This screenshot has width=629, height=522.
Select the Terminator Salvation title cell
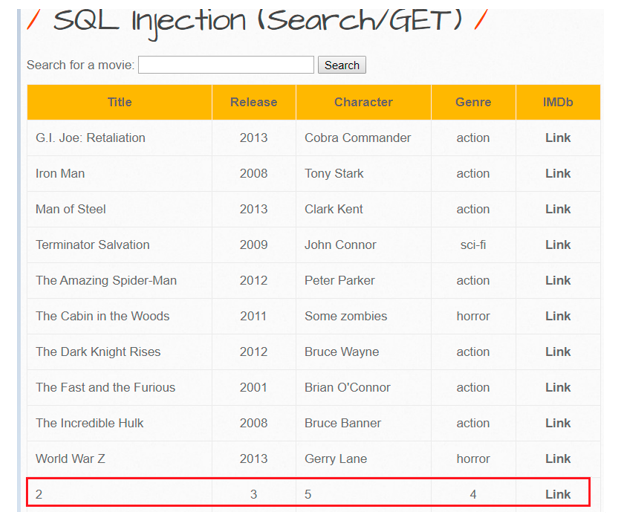coord(92,245)
